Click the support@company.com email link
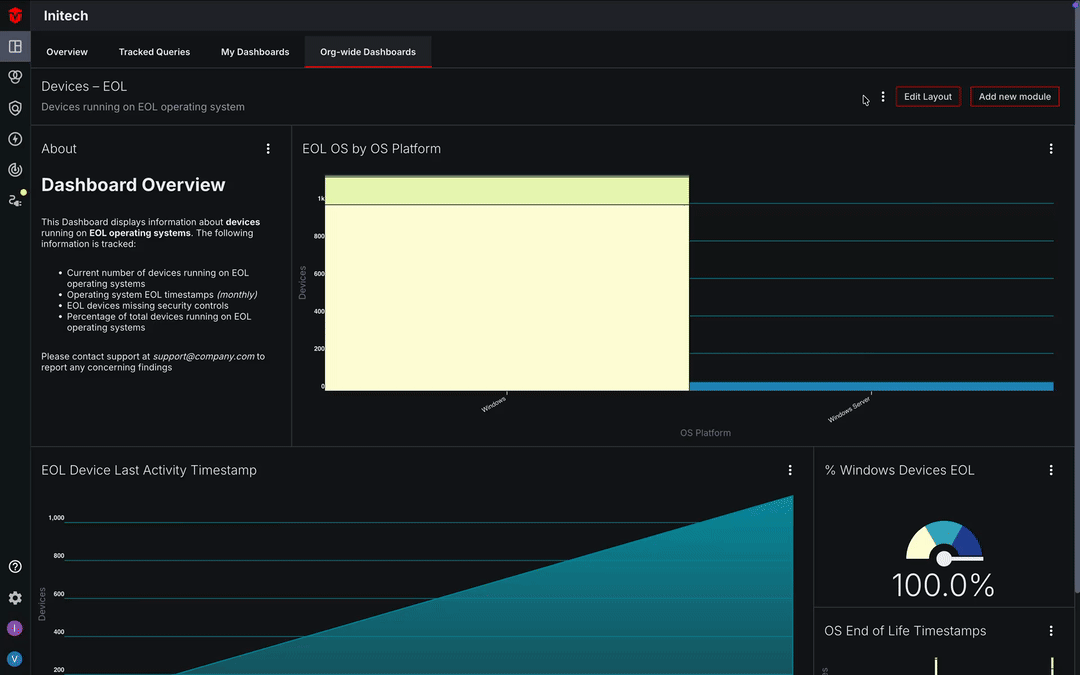Viewport: 1080px width, 675px height. pyautogui.click(x=204, y=356)
